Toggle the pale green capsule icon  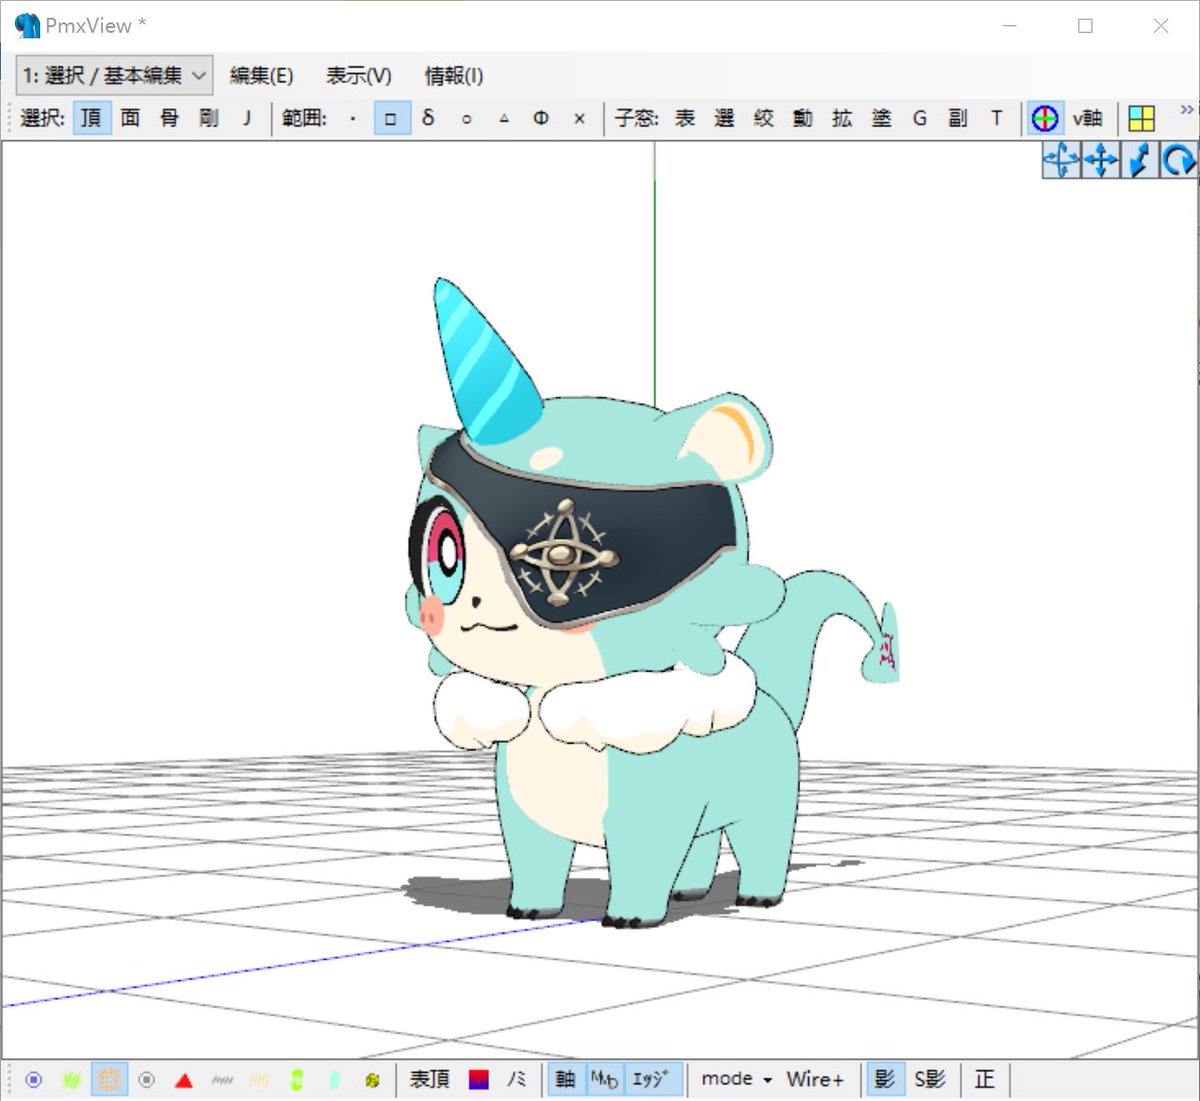[x=335, y=1080]
